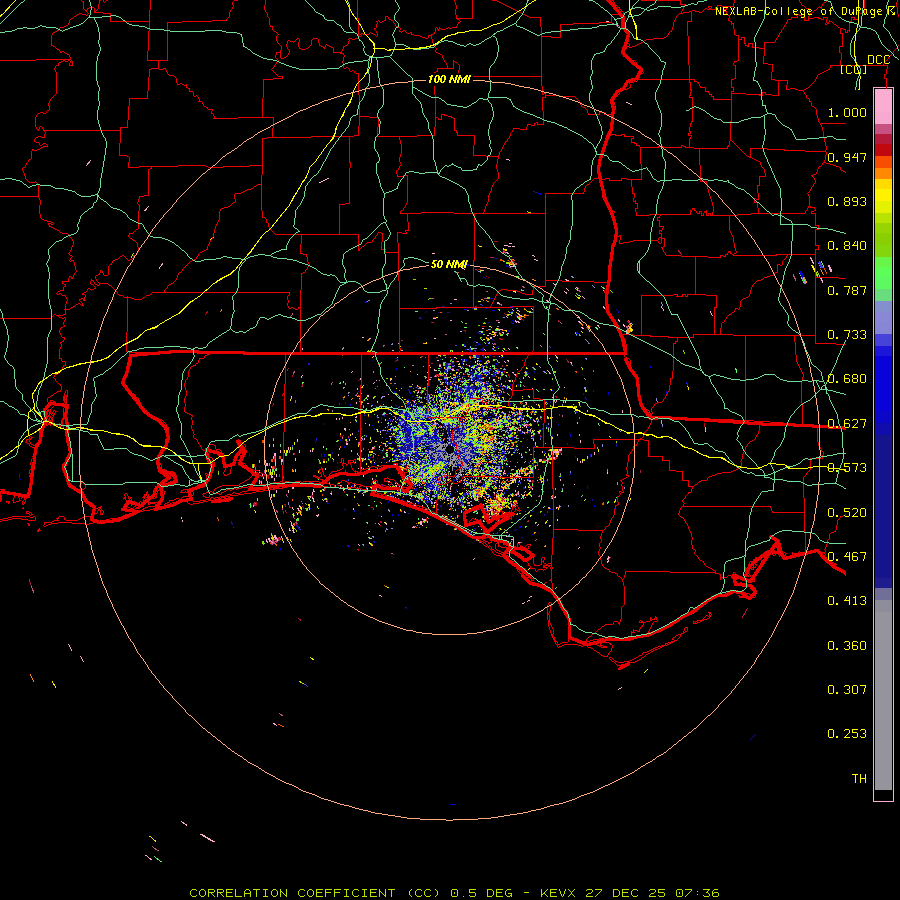Click the 0.787 scale value
The height and width of the screenshot is (900, 900).
(x=847, y=290)
